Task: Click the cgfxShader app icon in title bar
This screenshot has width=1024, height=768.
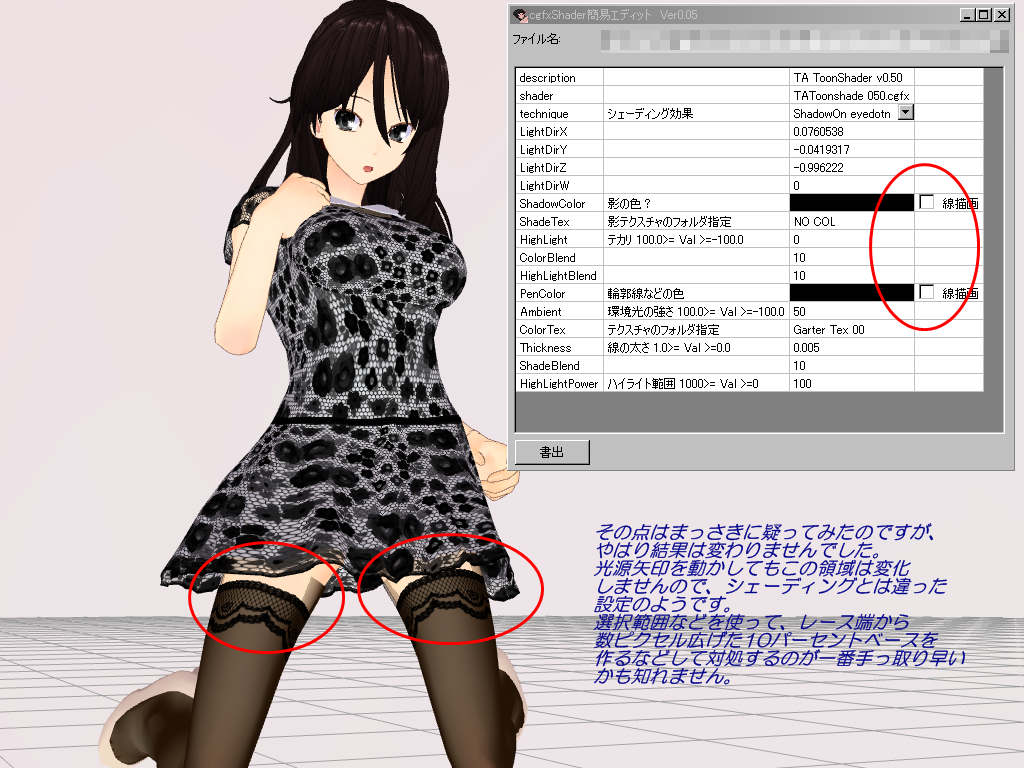Action: coord(519,15)
